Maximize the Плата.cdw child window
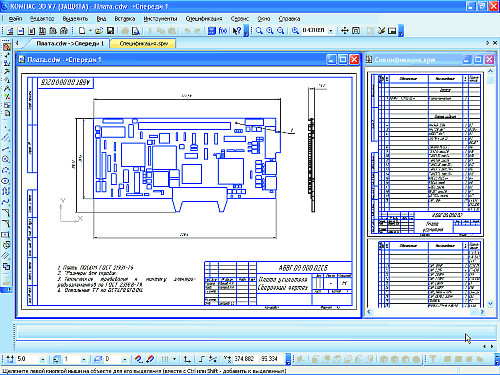This screenshot has width=500, height=375. click(343, 60)
